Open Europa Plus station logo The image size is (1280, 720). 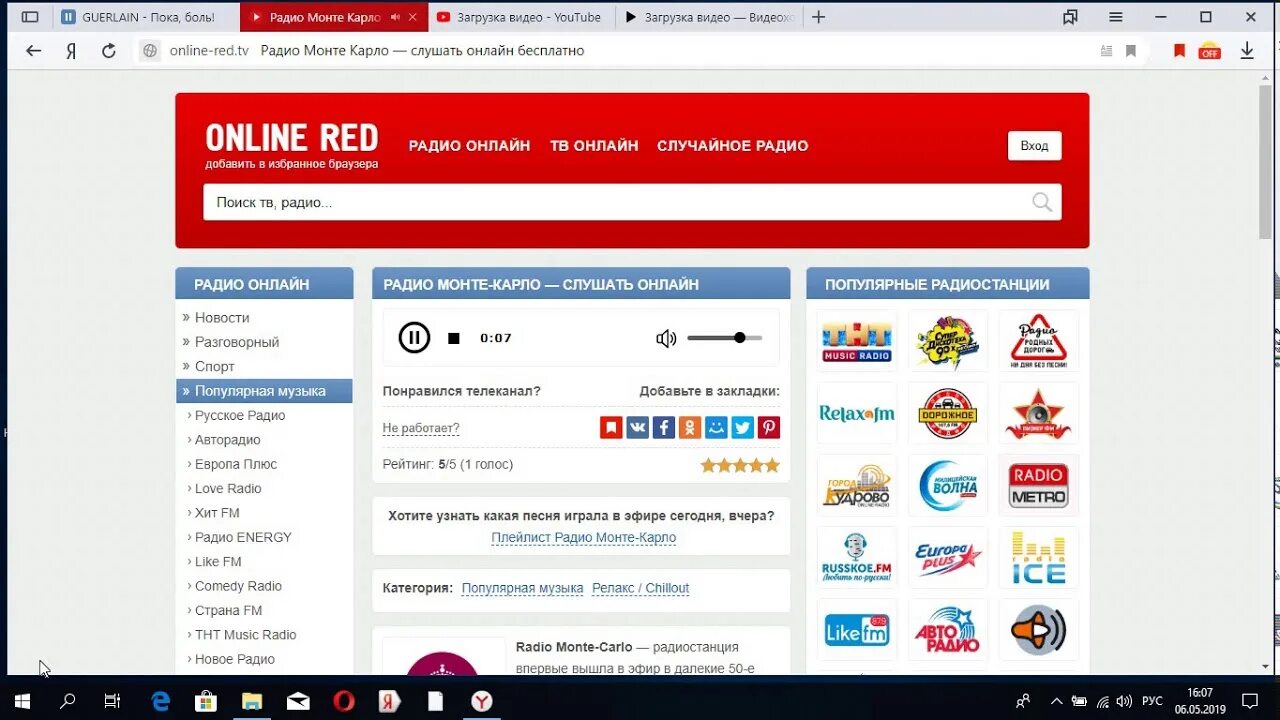947,558
